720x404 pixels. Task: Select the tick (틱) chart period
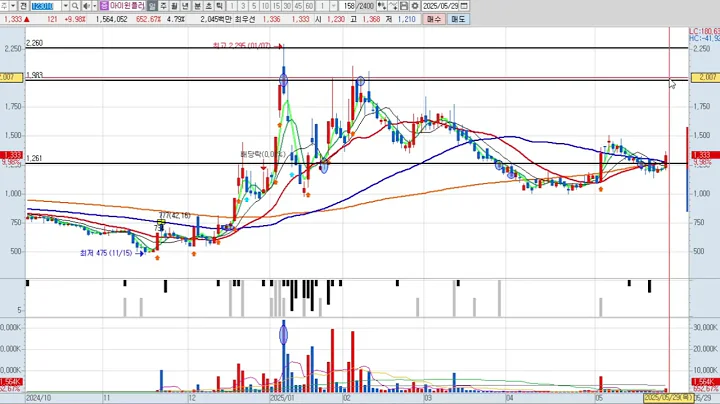tap(219, 6)
